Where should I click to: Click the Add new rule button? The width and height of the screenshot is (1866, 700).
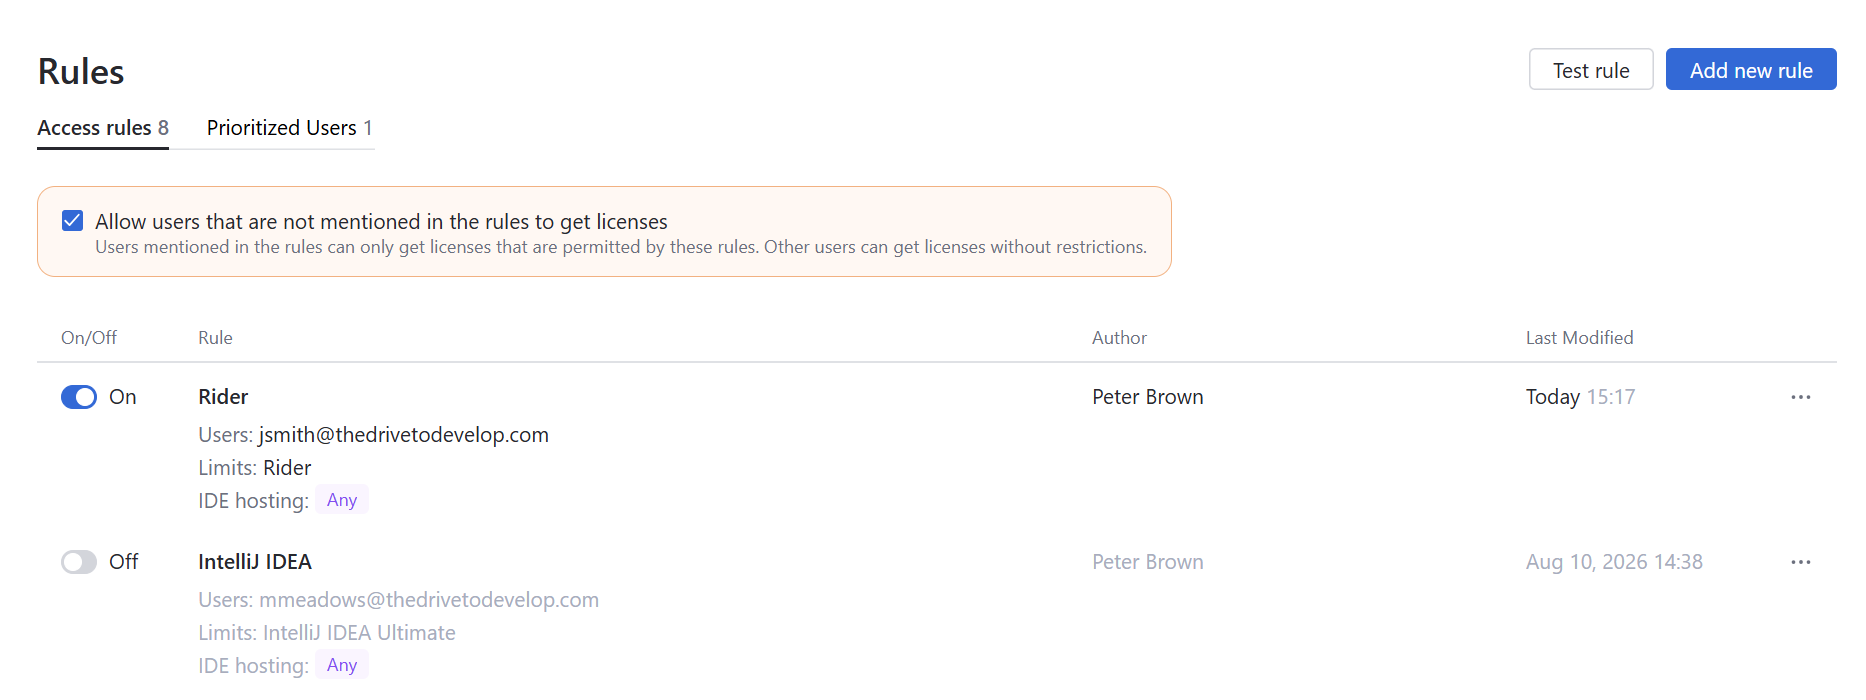pyautogui.click(x=1751, y=70)
